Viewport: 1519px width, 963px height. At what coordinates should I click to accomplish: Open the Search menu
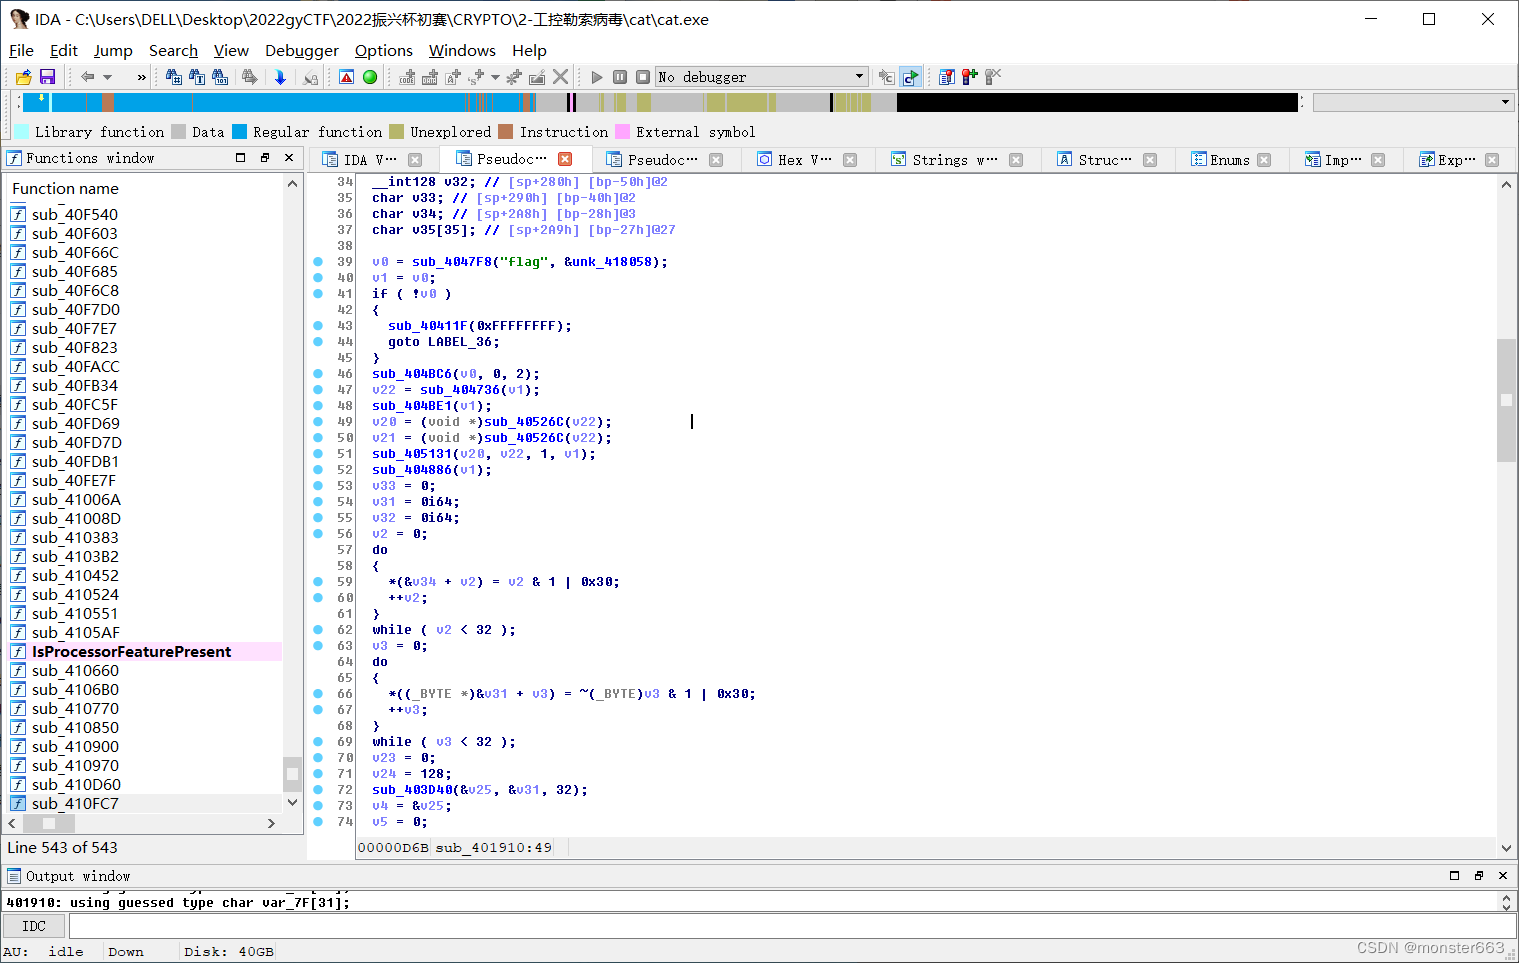point(173,50)
